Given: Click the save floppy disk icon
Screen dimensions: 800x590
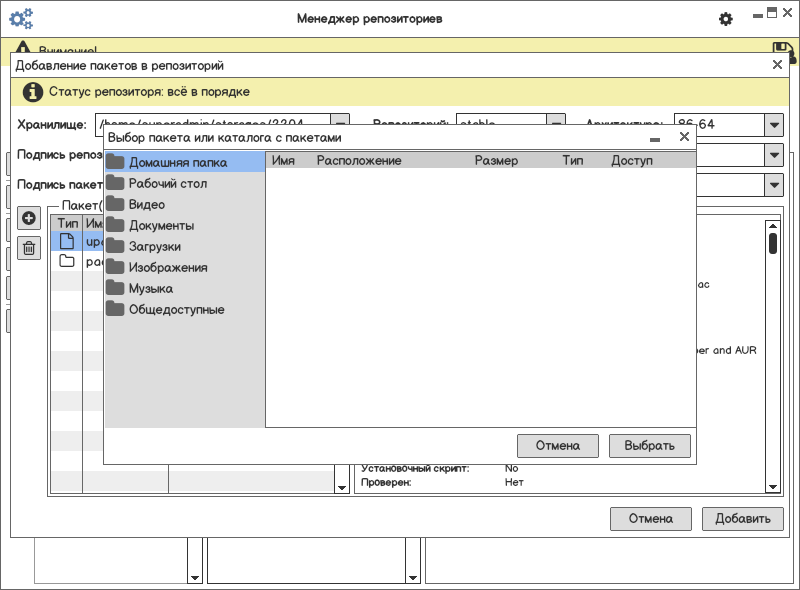Looking at the screenshot, I should point(783,50).
